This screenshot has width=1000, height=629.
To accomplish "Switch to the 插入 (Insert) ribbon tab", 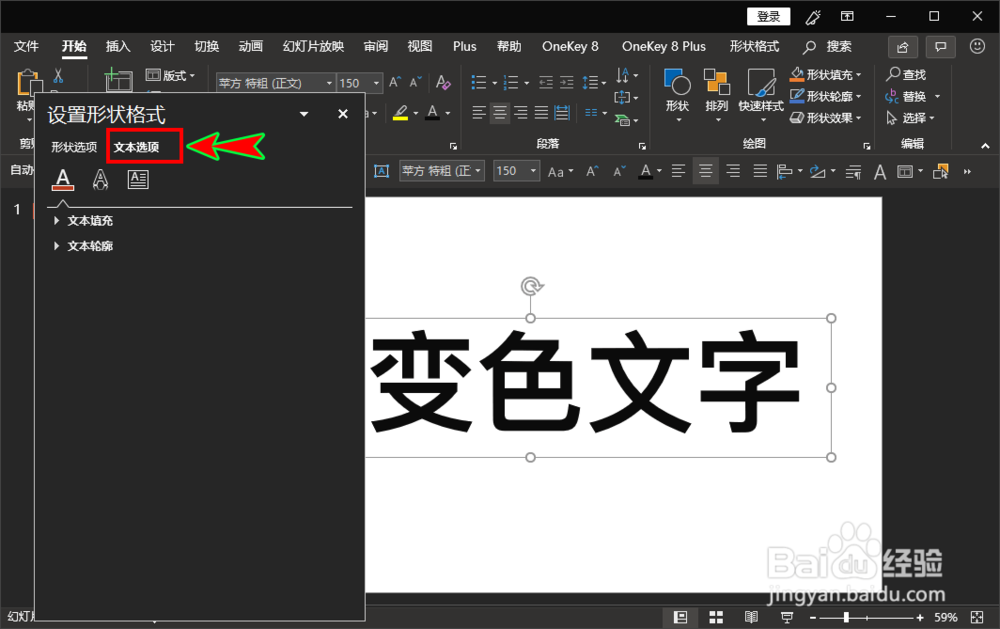I will tap(117, 46).
